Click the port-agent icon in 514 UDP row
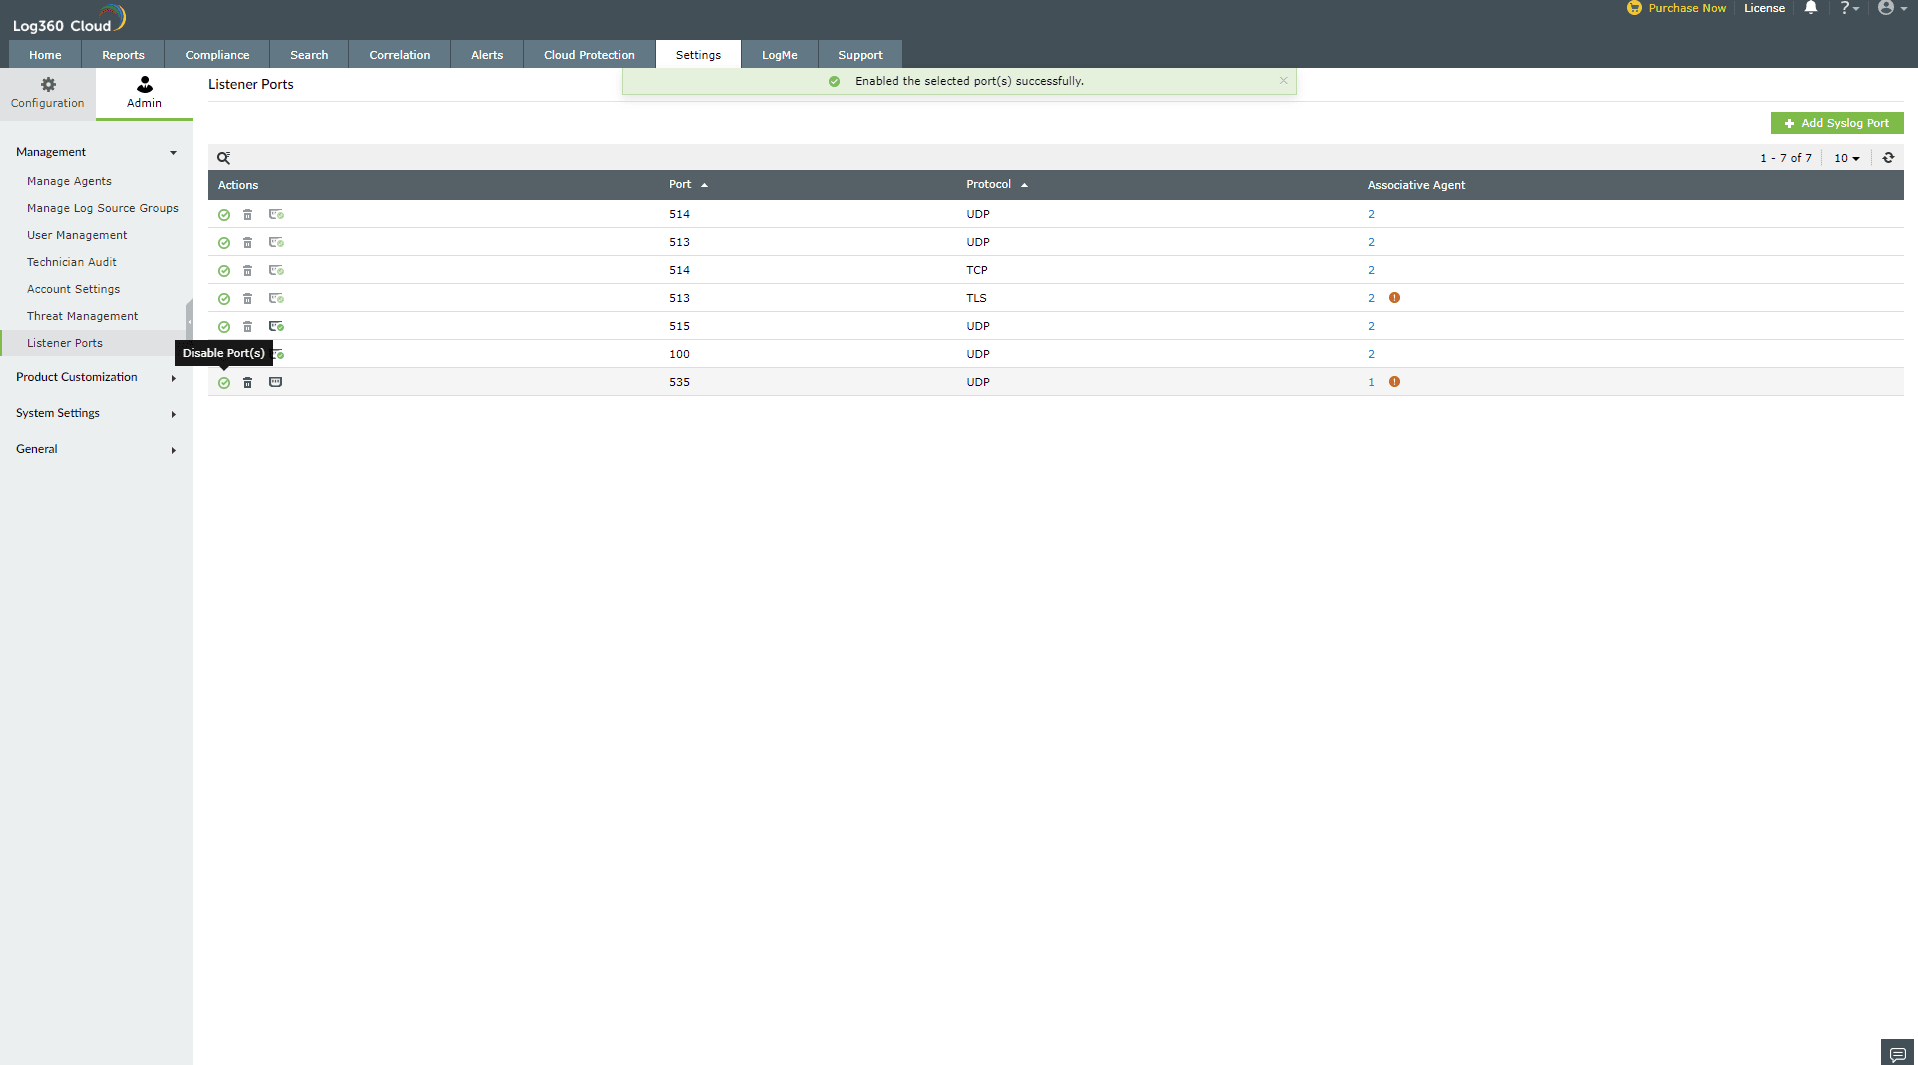Screen dimensions: 1918x1065 tap(276, 215)
